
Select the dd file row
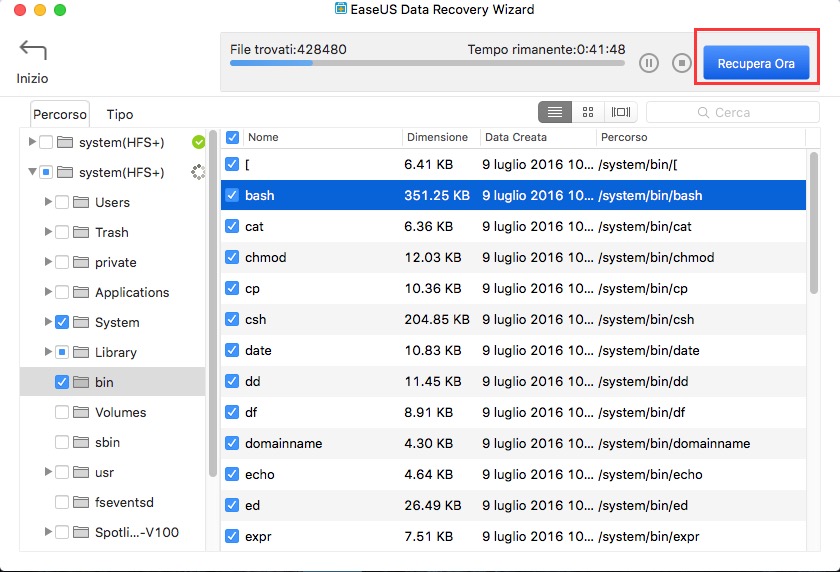[x=513, y=381]
